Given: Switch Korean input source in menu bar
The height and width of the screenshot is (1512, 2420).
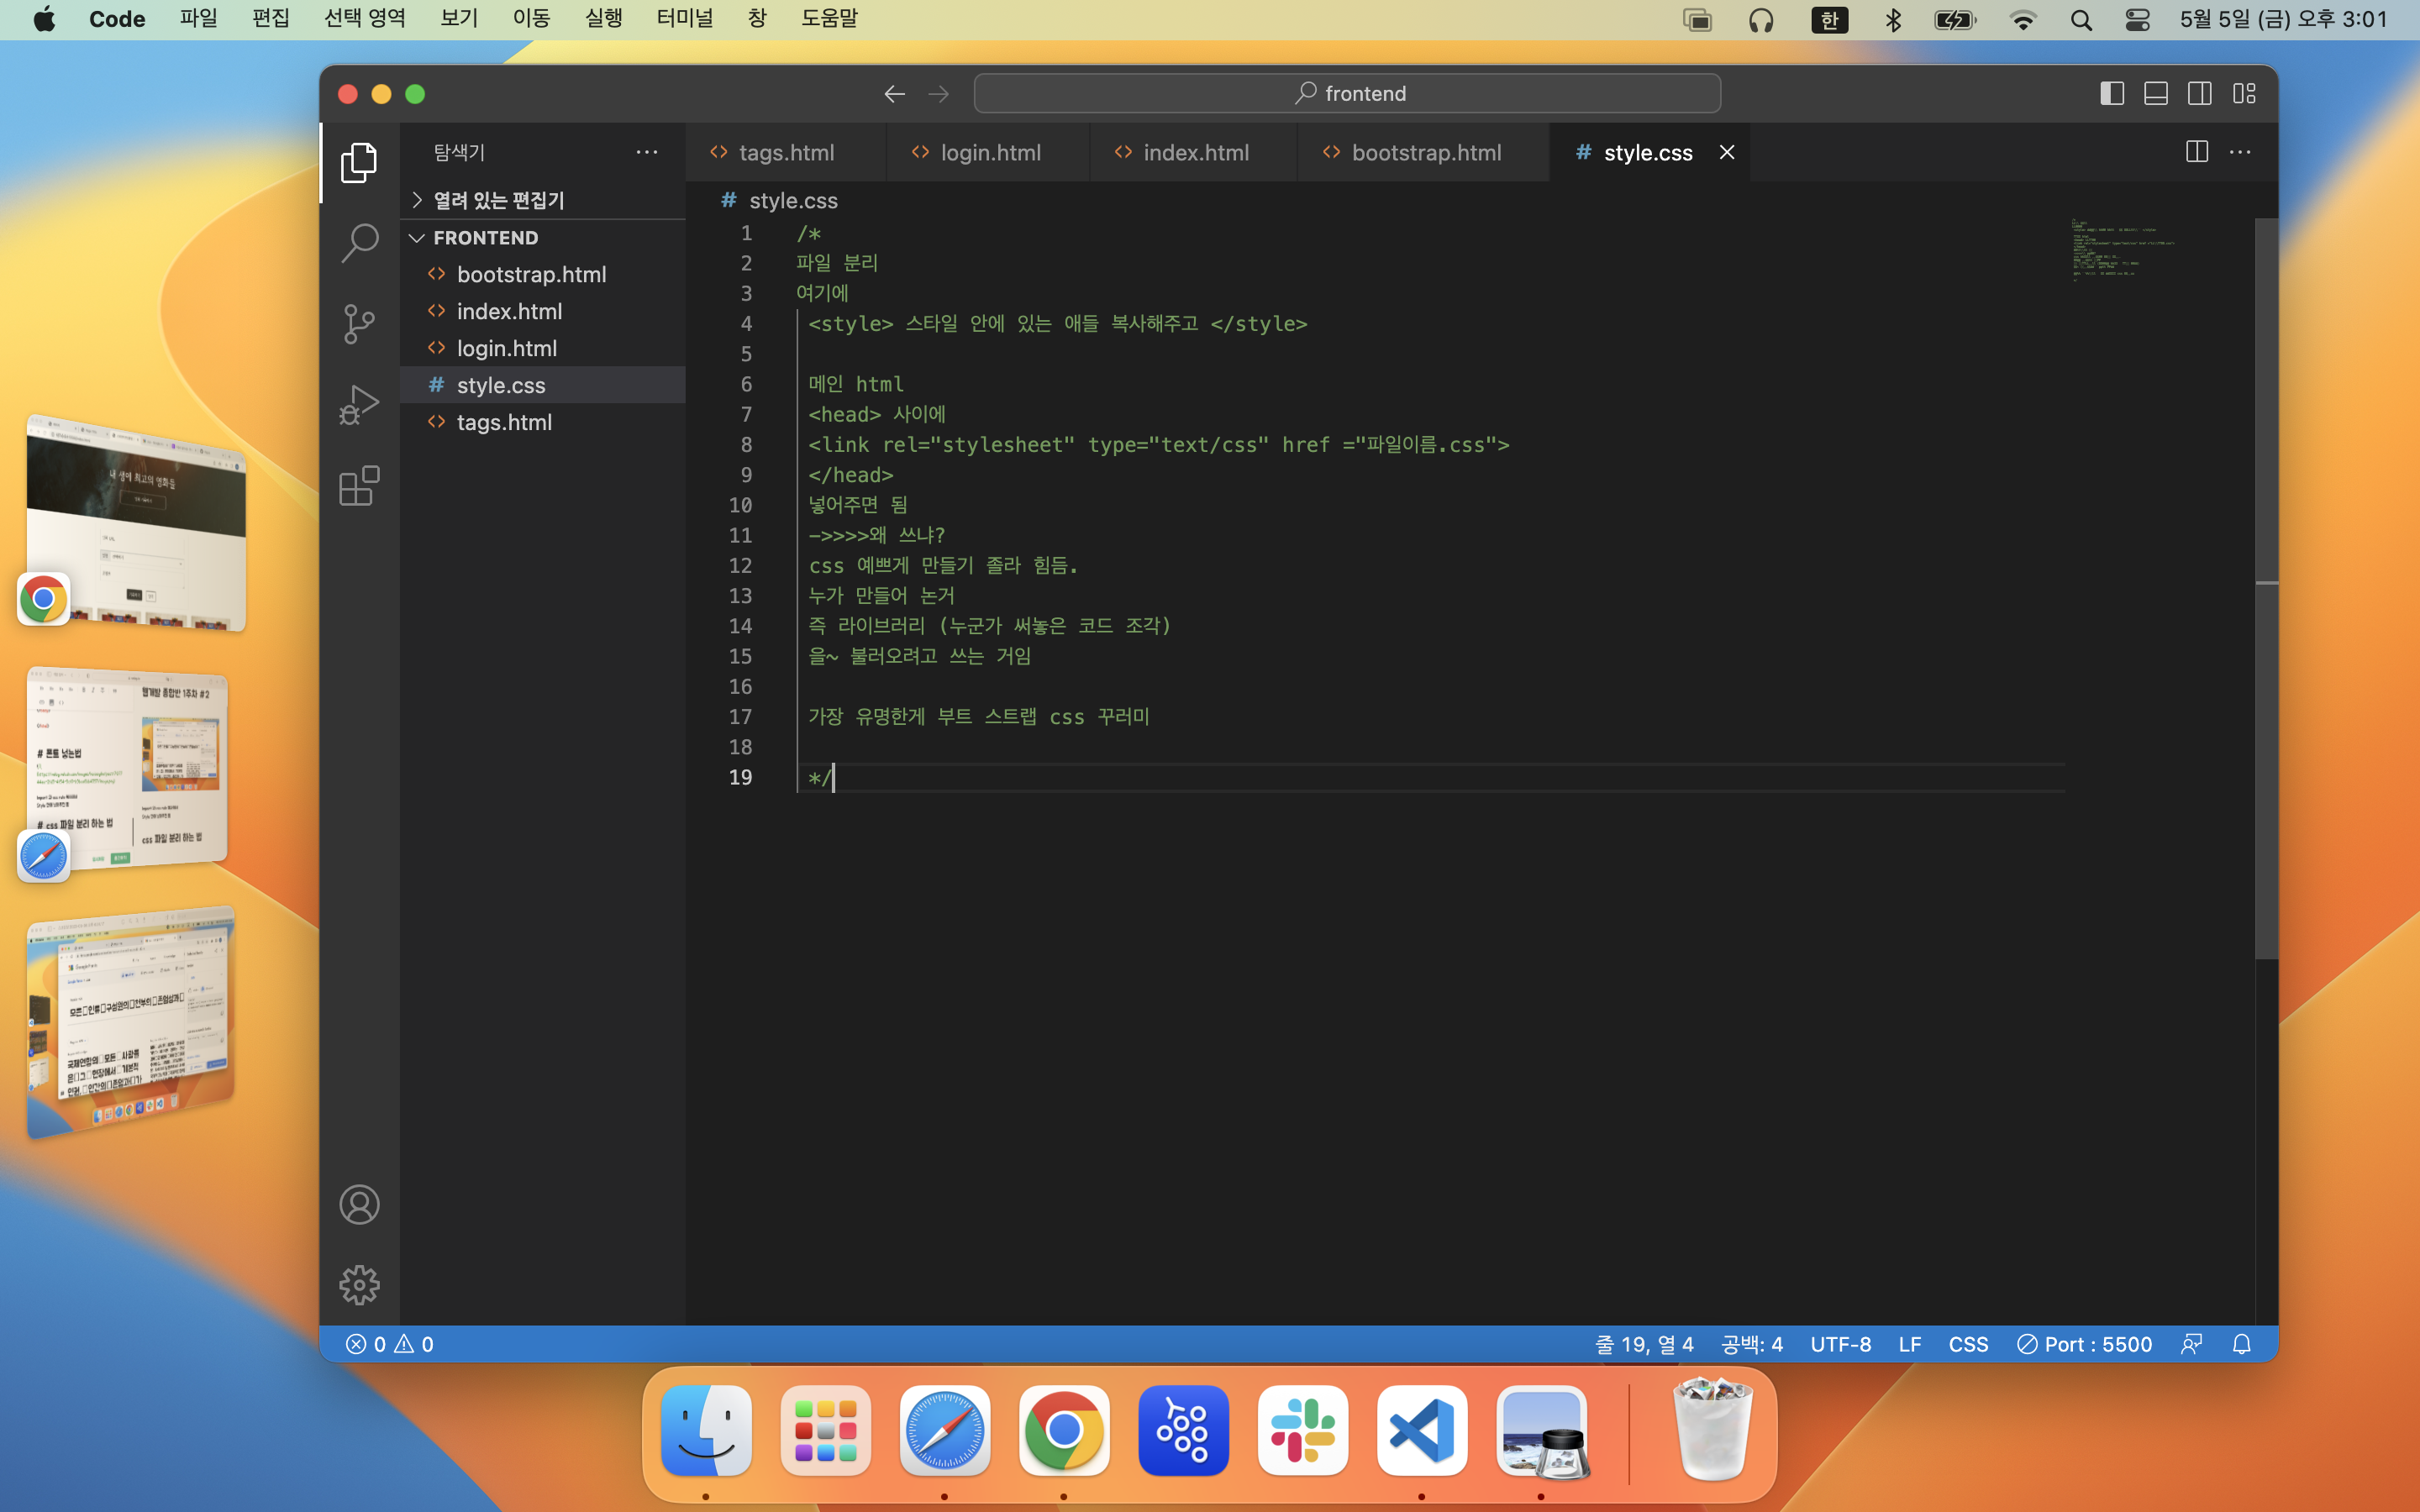Looking at the screenshot, I should click(1829, 20).
